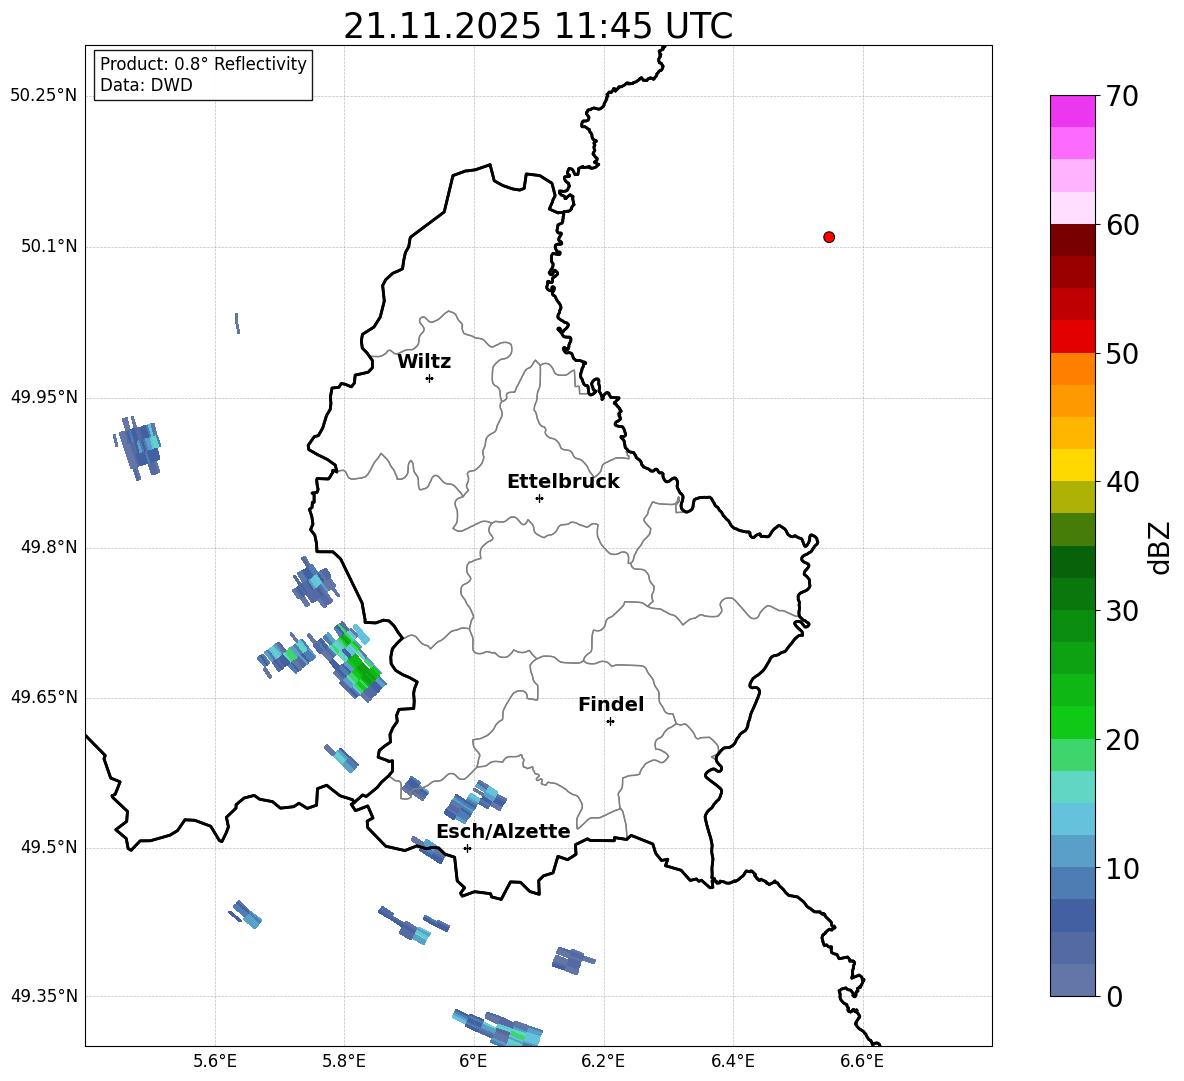The width and height of the screenshot is (1184, 1081).
Task: Click the radar echo cell just below 49.8°N
Action: coord(314,584)
